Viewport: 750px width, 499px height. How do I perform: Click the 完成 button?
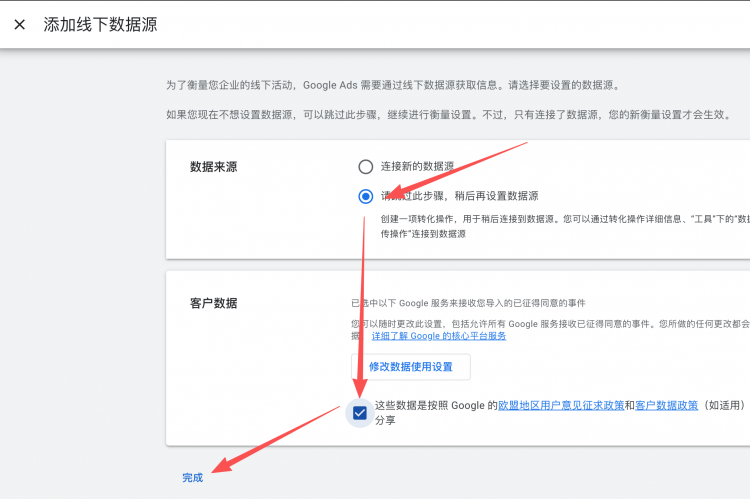(x=192, y=478)
